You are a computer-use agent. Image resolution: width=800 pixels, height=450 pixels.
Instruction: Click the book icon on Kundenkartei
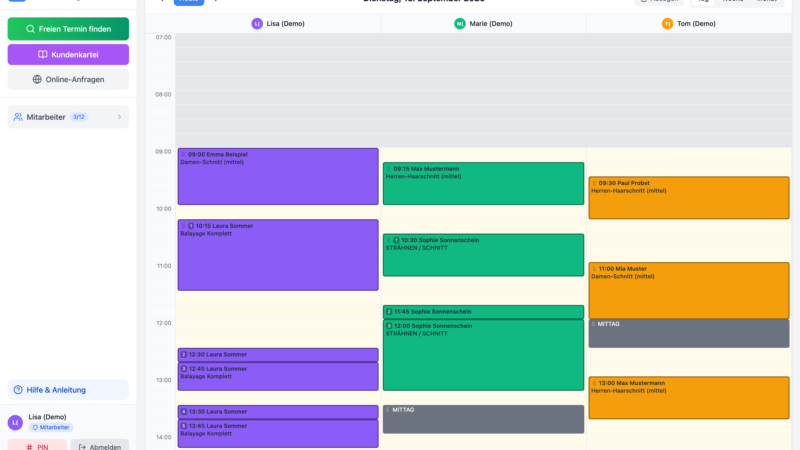pos(43,55)
